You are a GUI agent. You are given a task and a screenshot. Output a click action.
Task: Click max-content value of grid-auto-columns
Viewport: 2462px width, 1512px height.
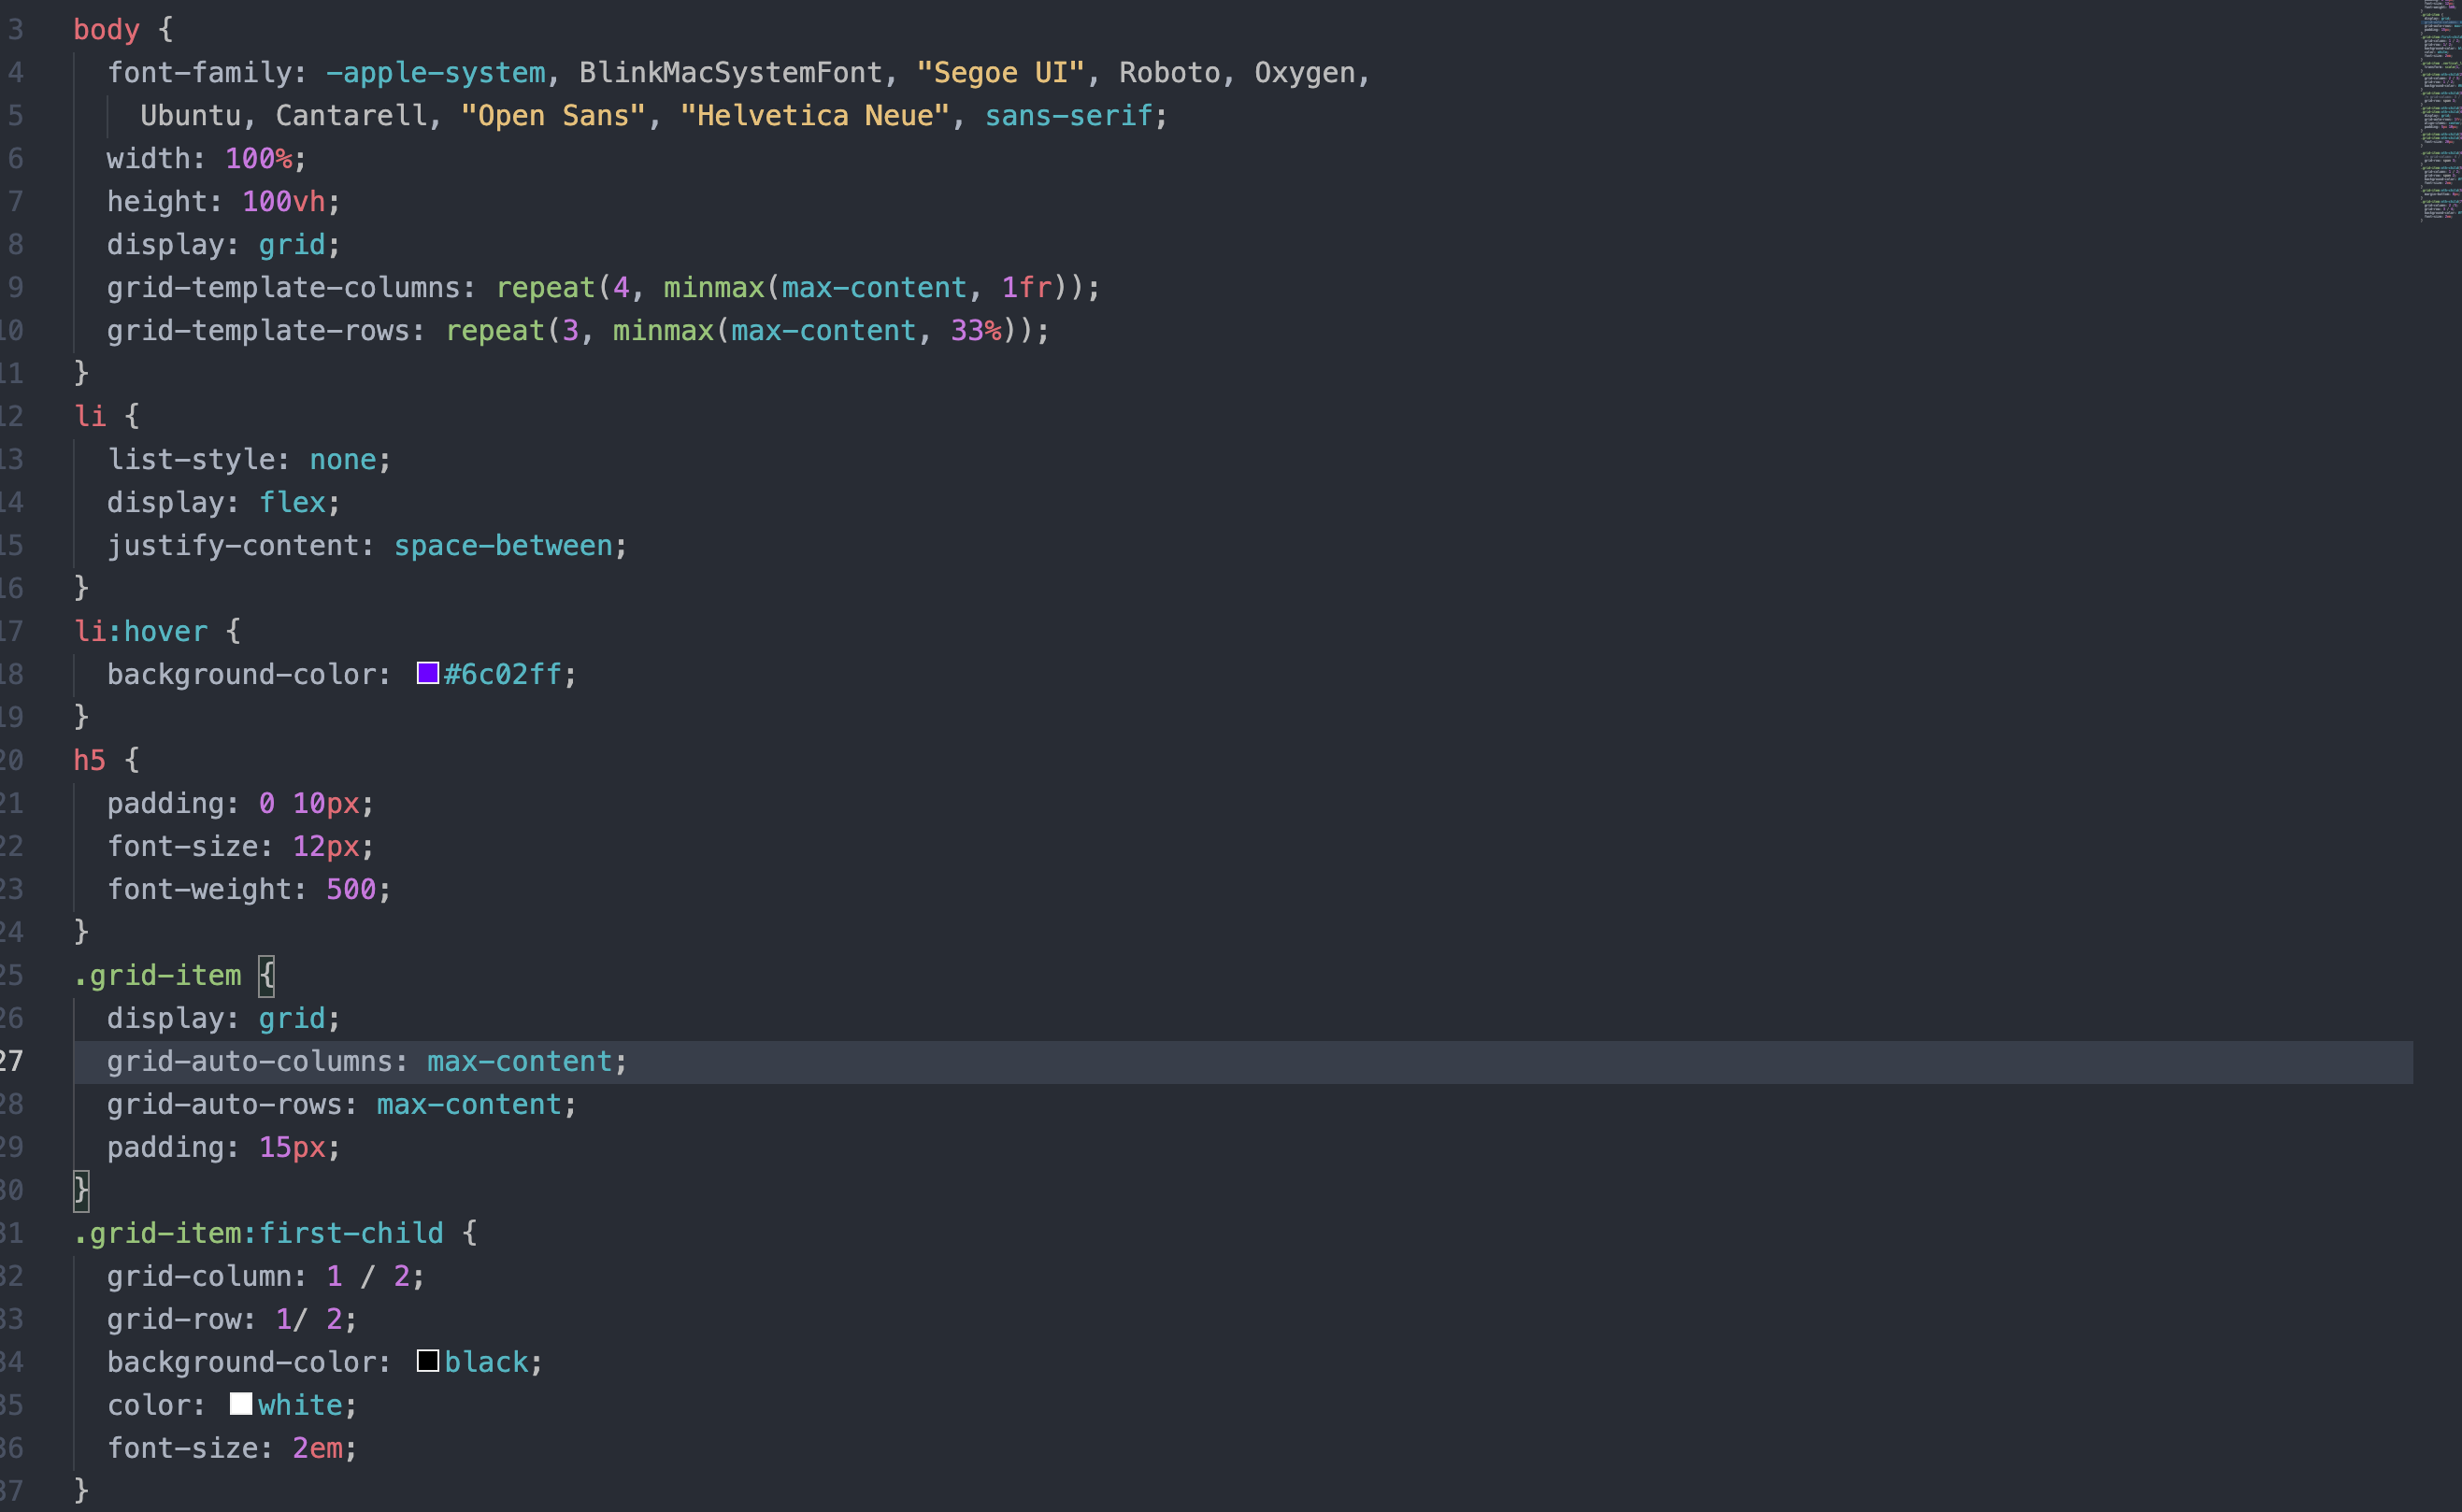[x=519, y=1061]
